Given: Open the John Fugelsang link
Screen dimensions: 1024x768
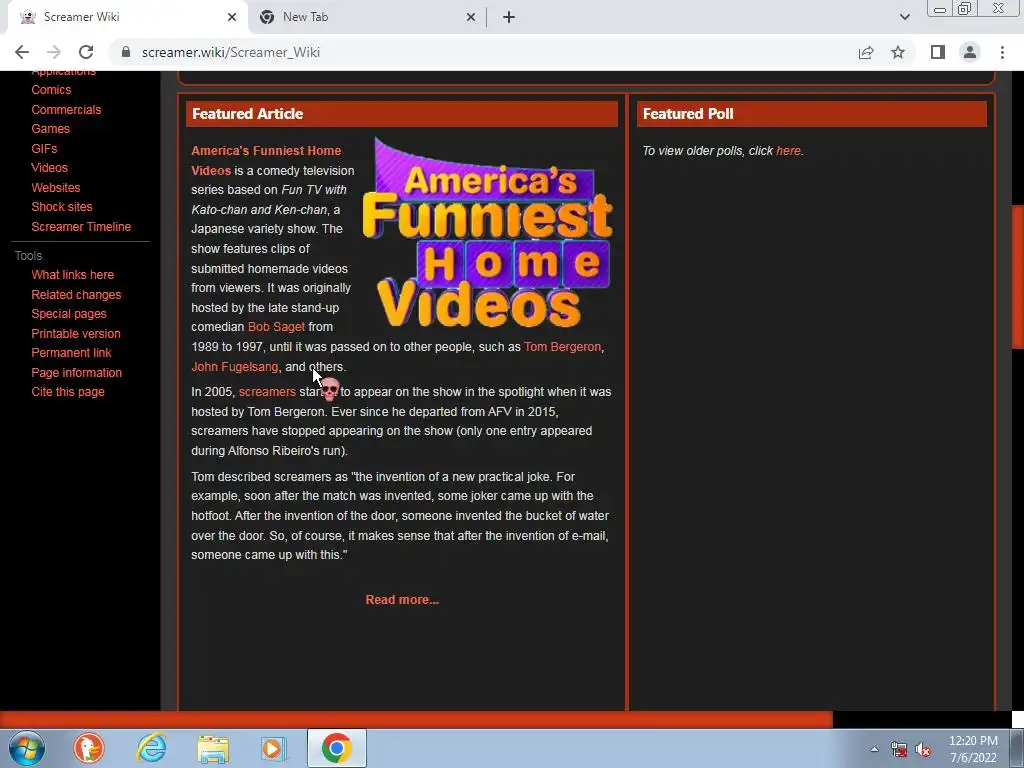Looking at the screenshot, I should (x=234, y=366).
